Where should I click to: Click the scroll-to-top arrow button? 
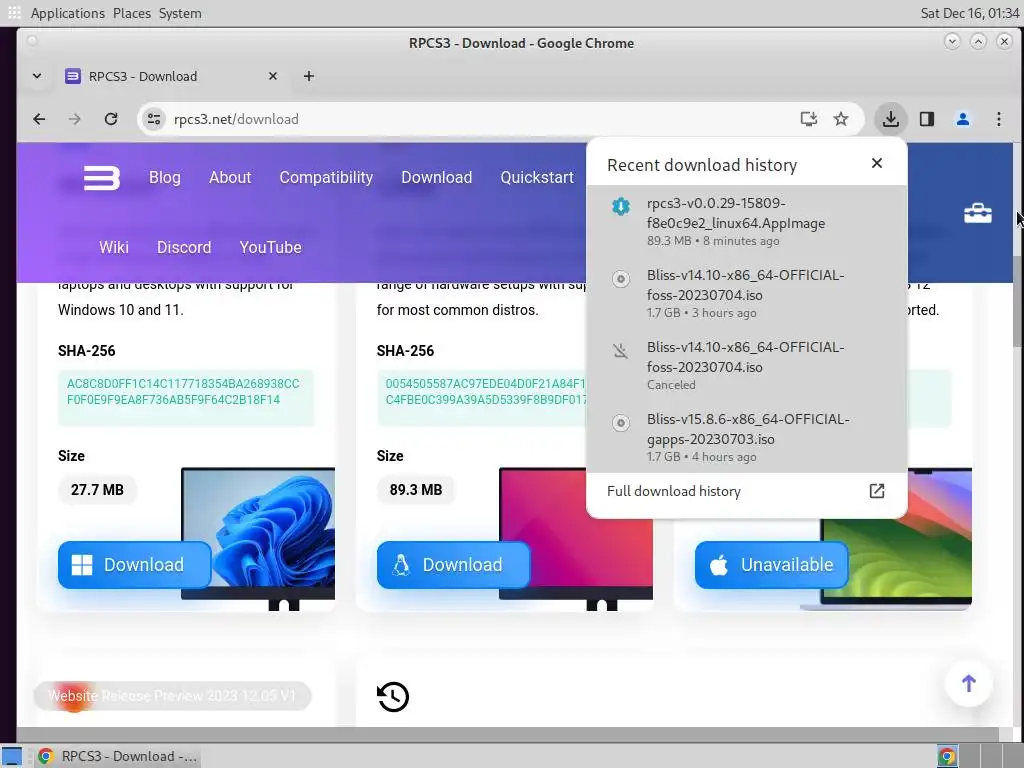(x=969, y=683)
